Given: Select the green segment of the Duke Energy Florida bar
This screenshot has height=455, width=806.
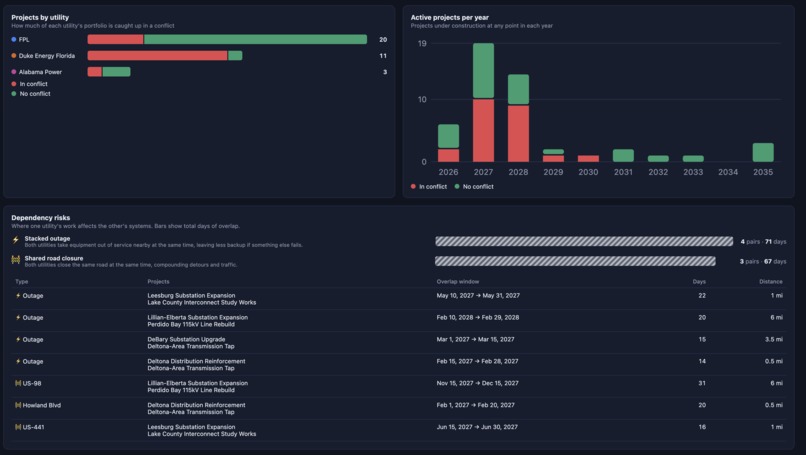Looking at the screenshot, I should (x=235, y=56).
